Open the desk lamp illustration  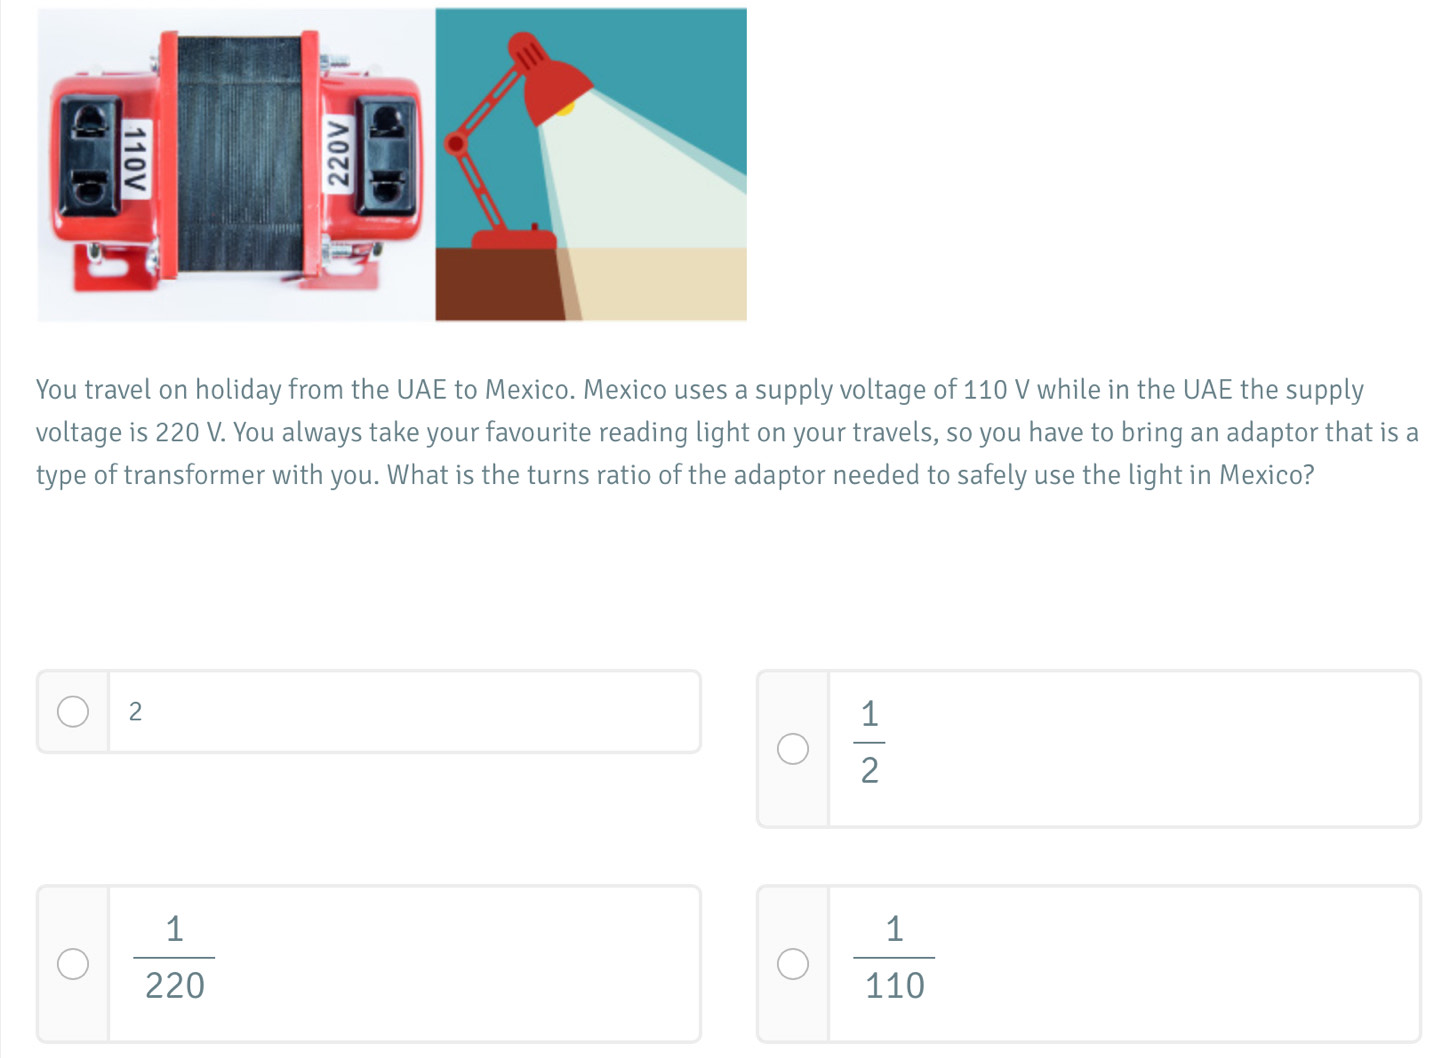point(591,165)
